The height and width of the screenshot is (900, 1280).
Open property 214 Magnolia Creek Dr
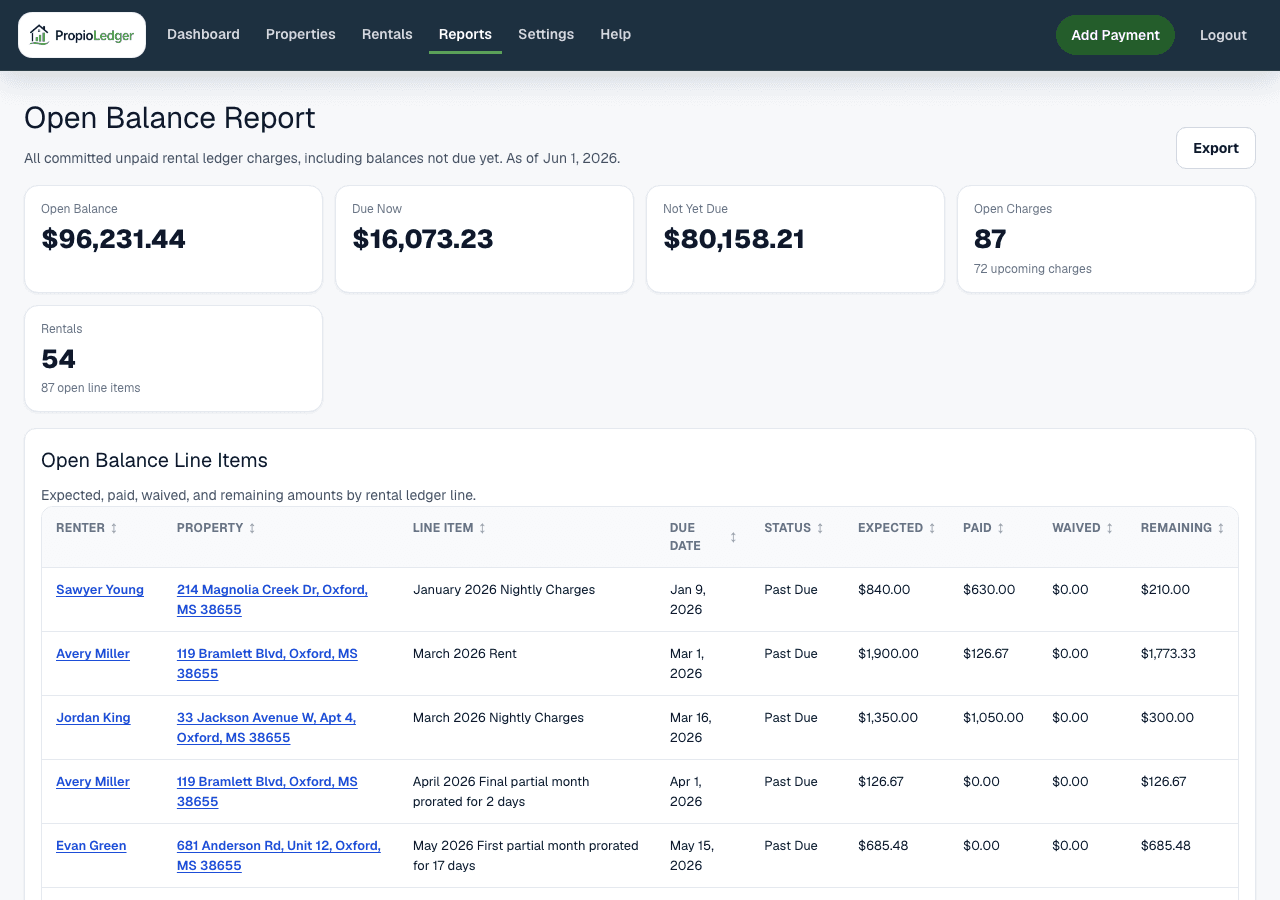tap(272, 600)
